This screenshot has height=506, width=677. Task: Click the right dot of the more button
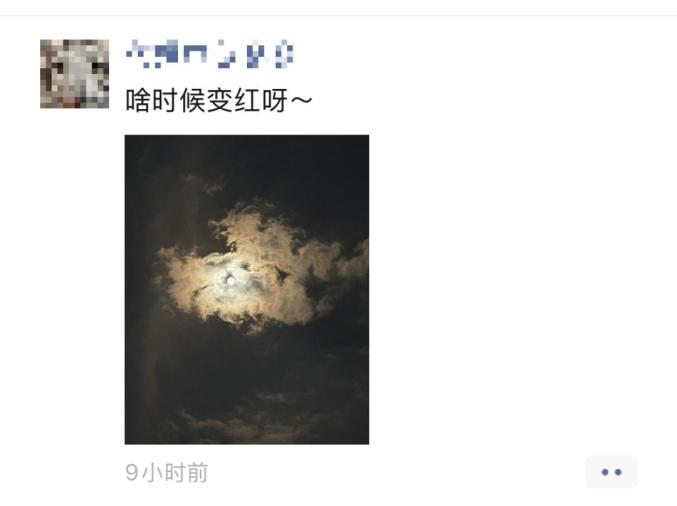[x=618, y=472]
